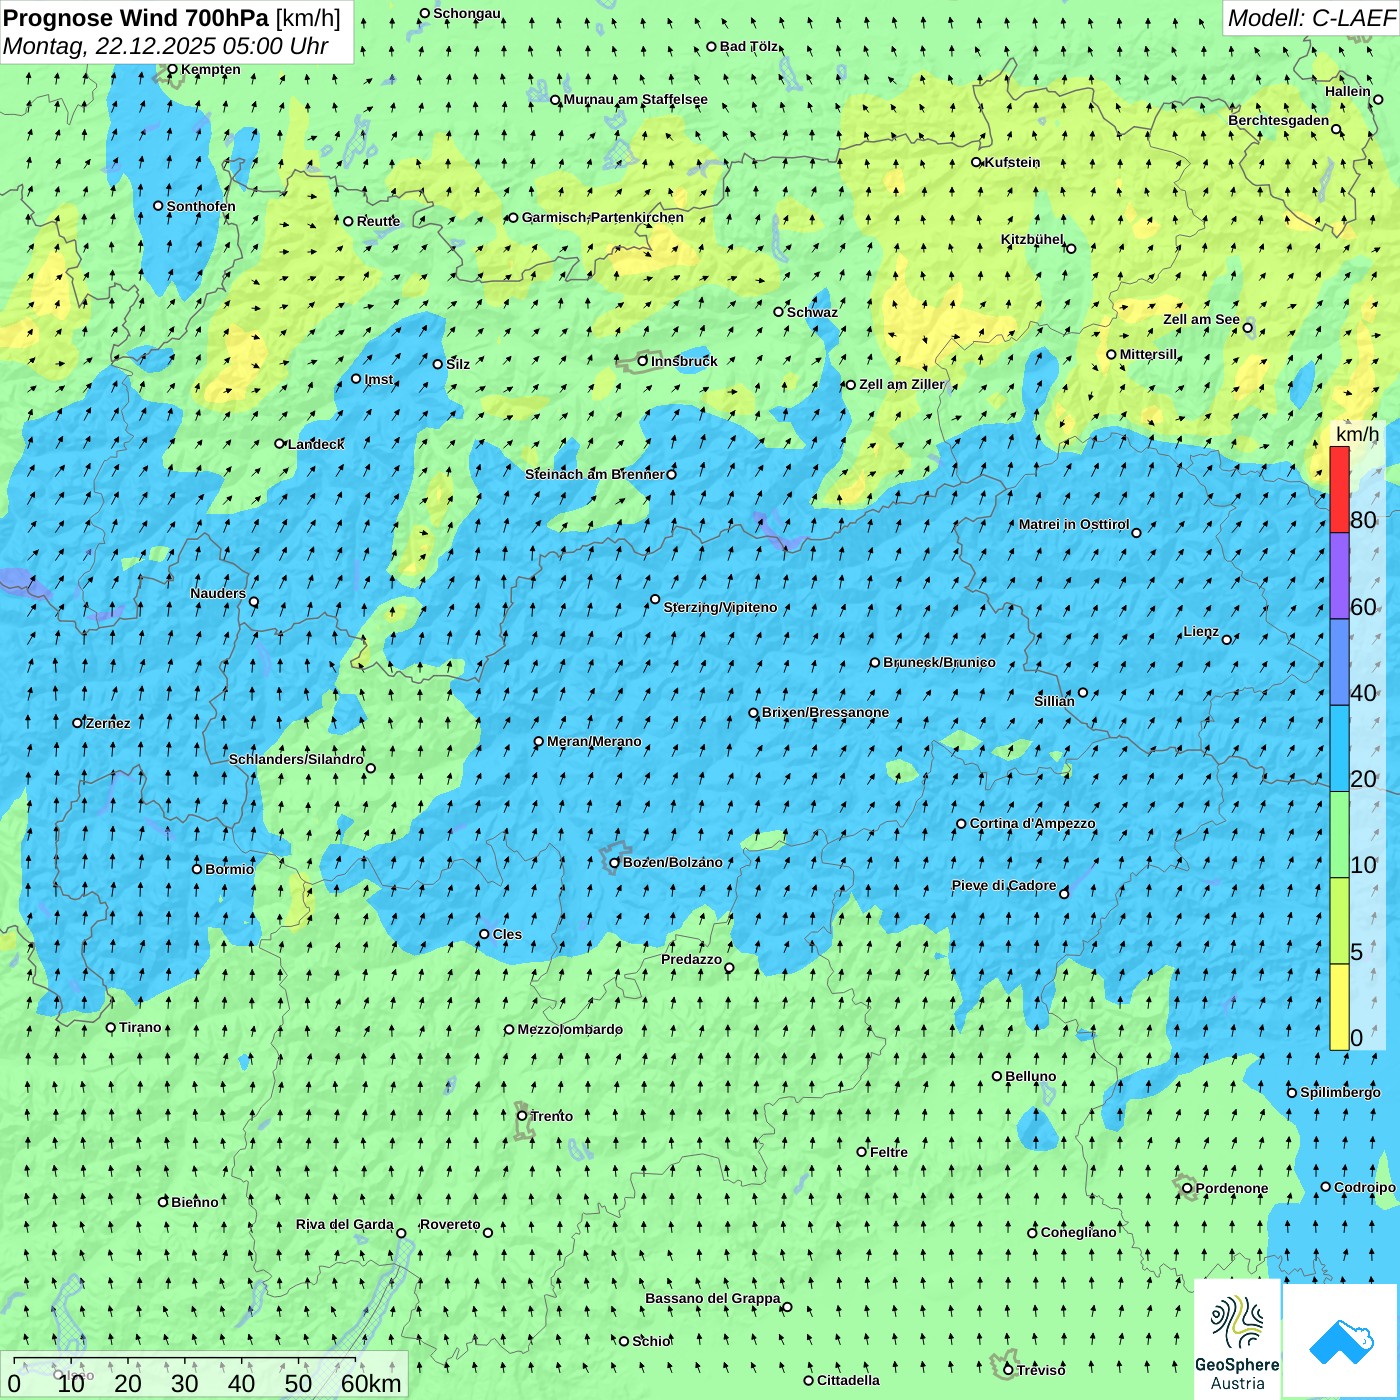Click the Imst label
The width and height of the screenshot is (1400, 1400).
pyautogui.click(x=379, y=379)
